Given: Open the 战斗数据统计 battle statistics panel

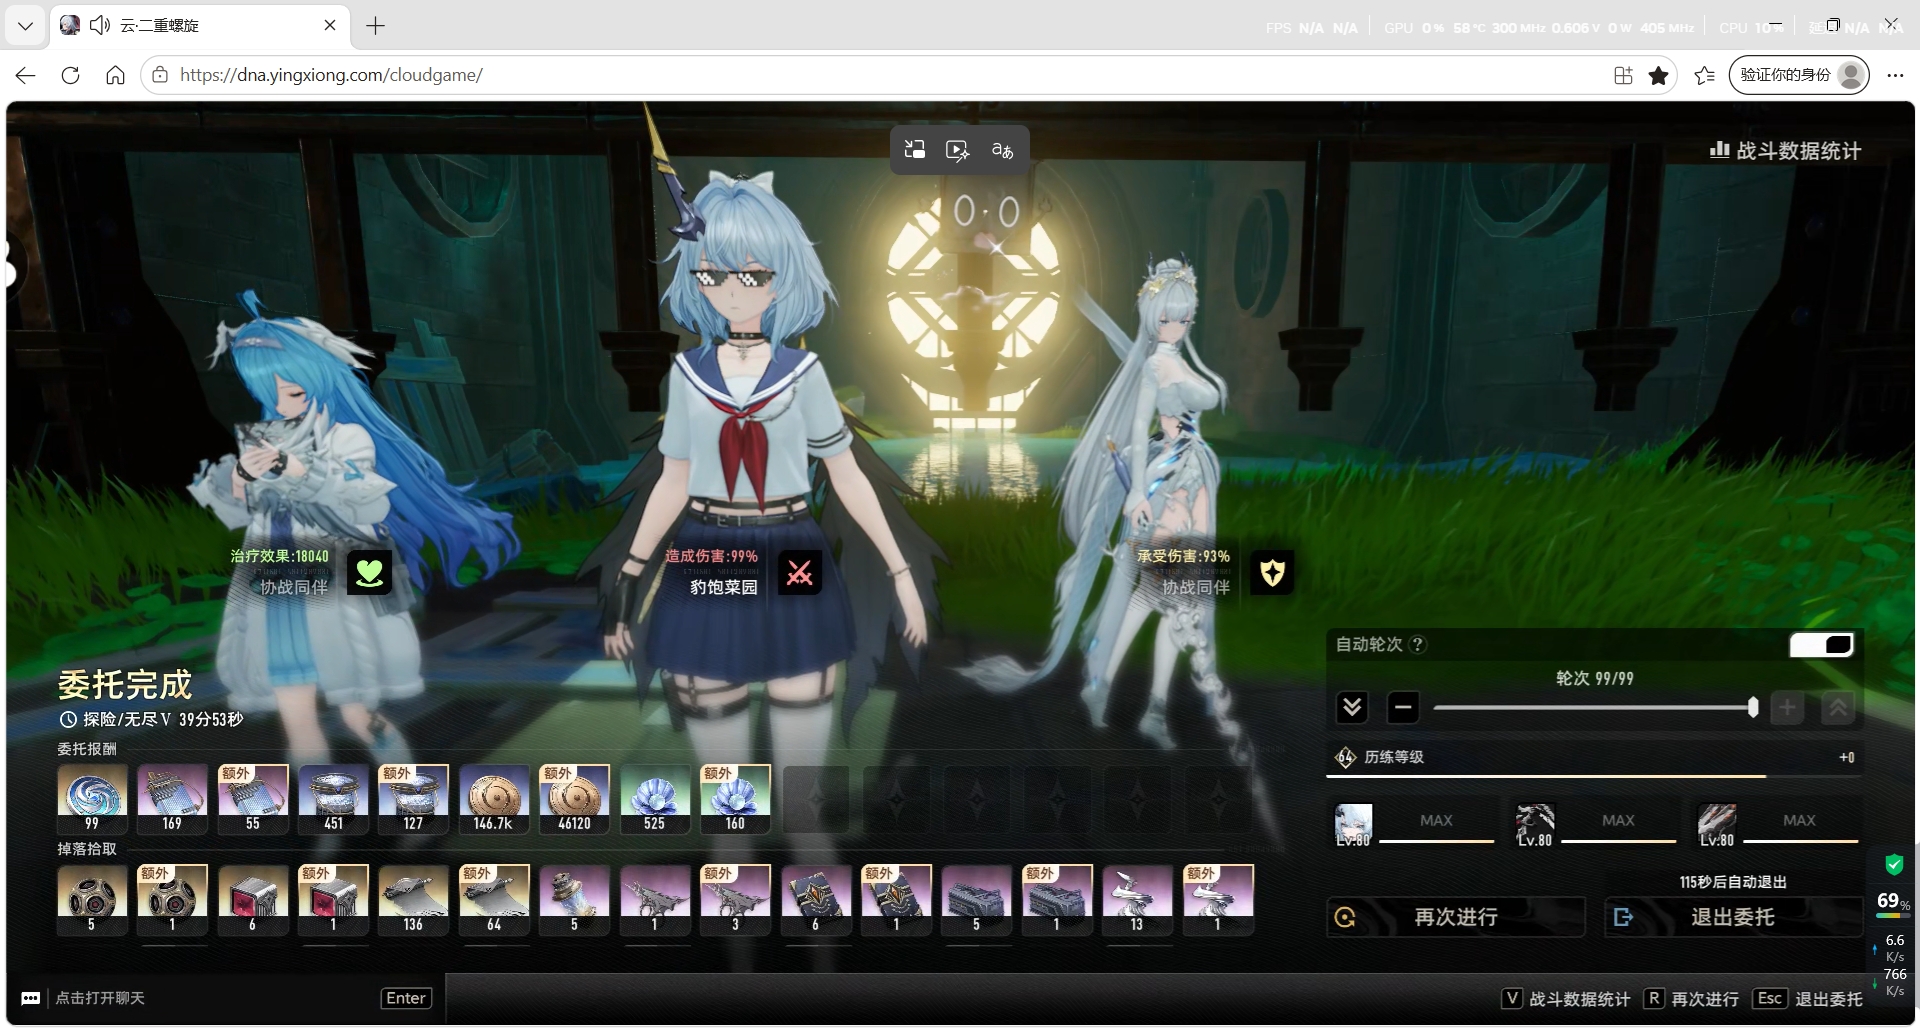Looking at the screenshot, I should tap(1785, 151).
